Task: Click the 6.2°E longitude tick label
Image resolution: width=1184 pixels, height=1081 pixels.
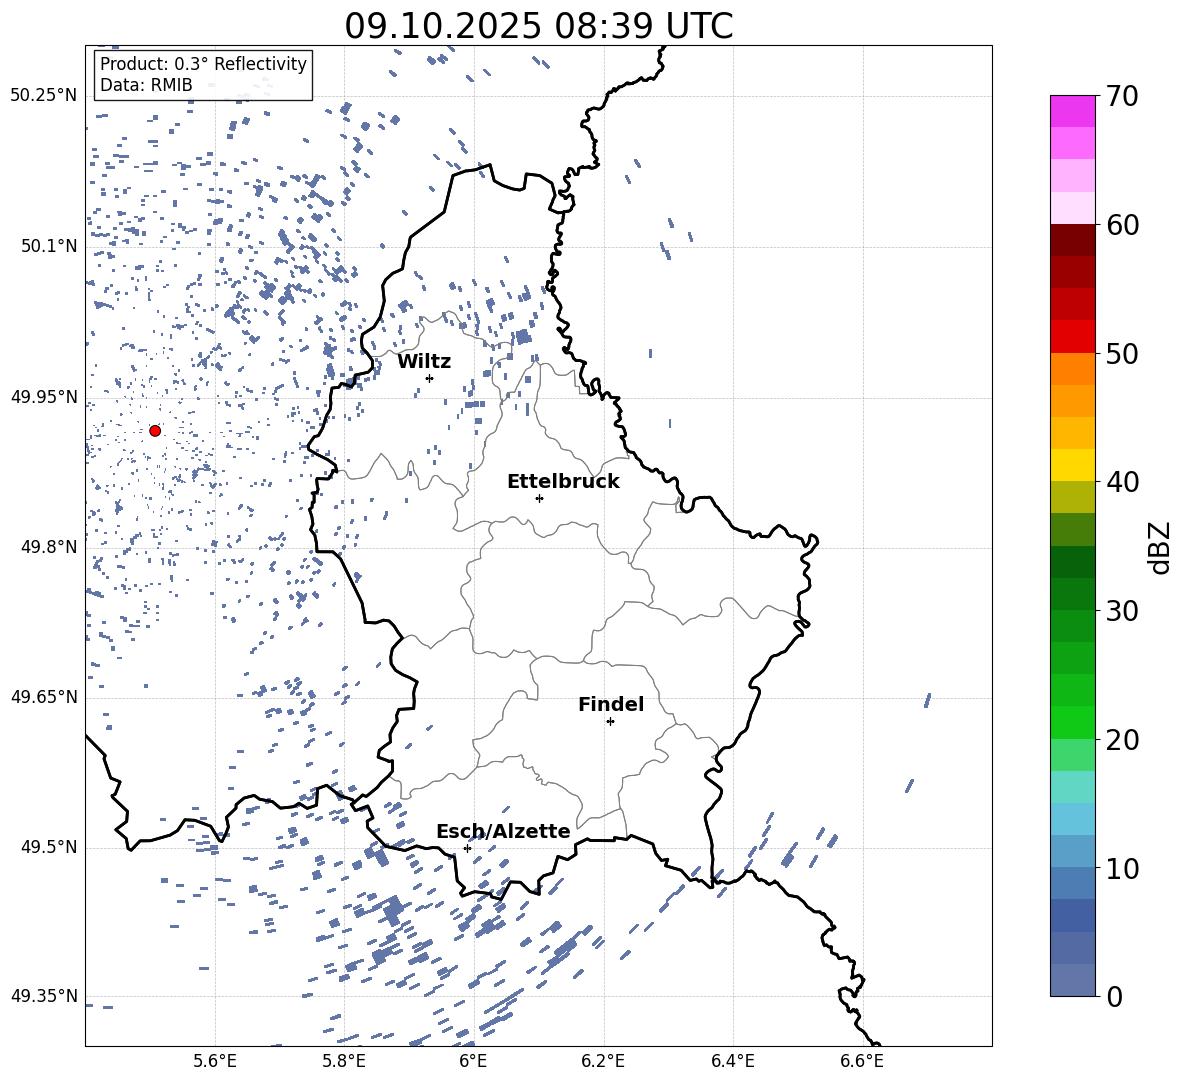Action: [603, 1061]
